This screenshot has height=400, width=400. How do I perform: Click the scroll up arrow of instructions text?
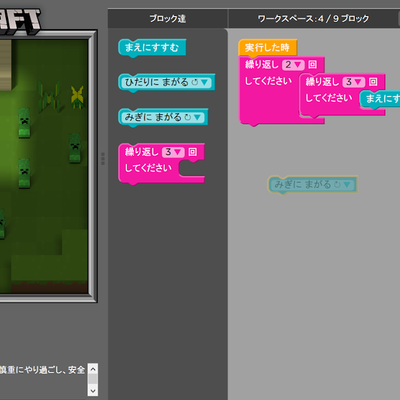[93, 369]
